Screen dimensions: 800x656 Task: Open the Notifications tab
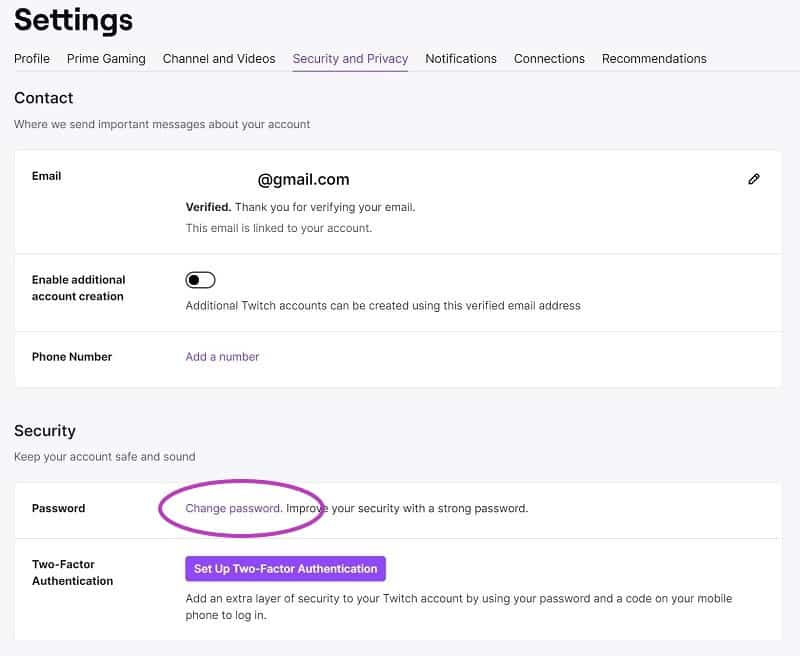tap(461, 59)
